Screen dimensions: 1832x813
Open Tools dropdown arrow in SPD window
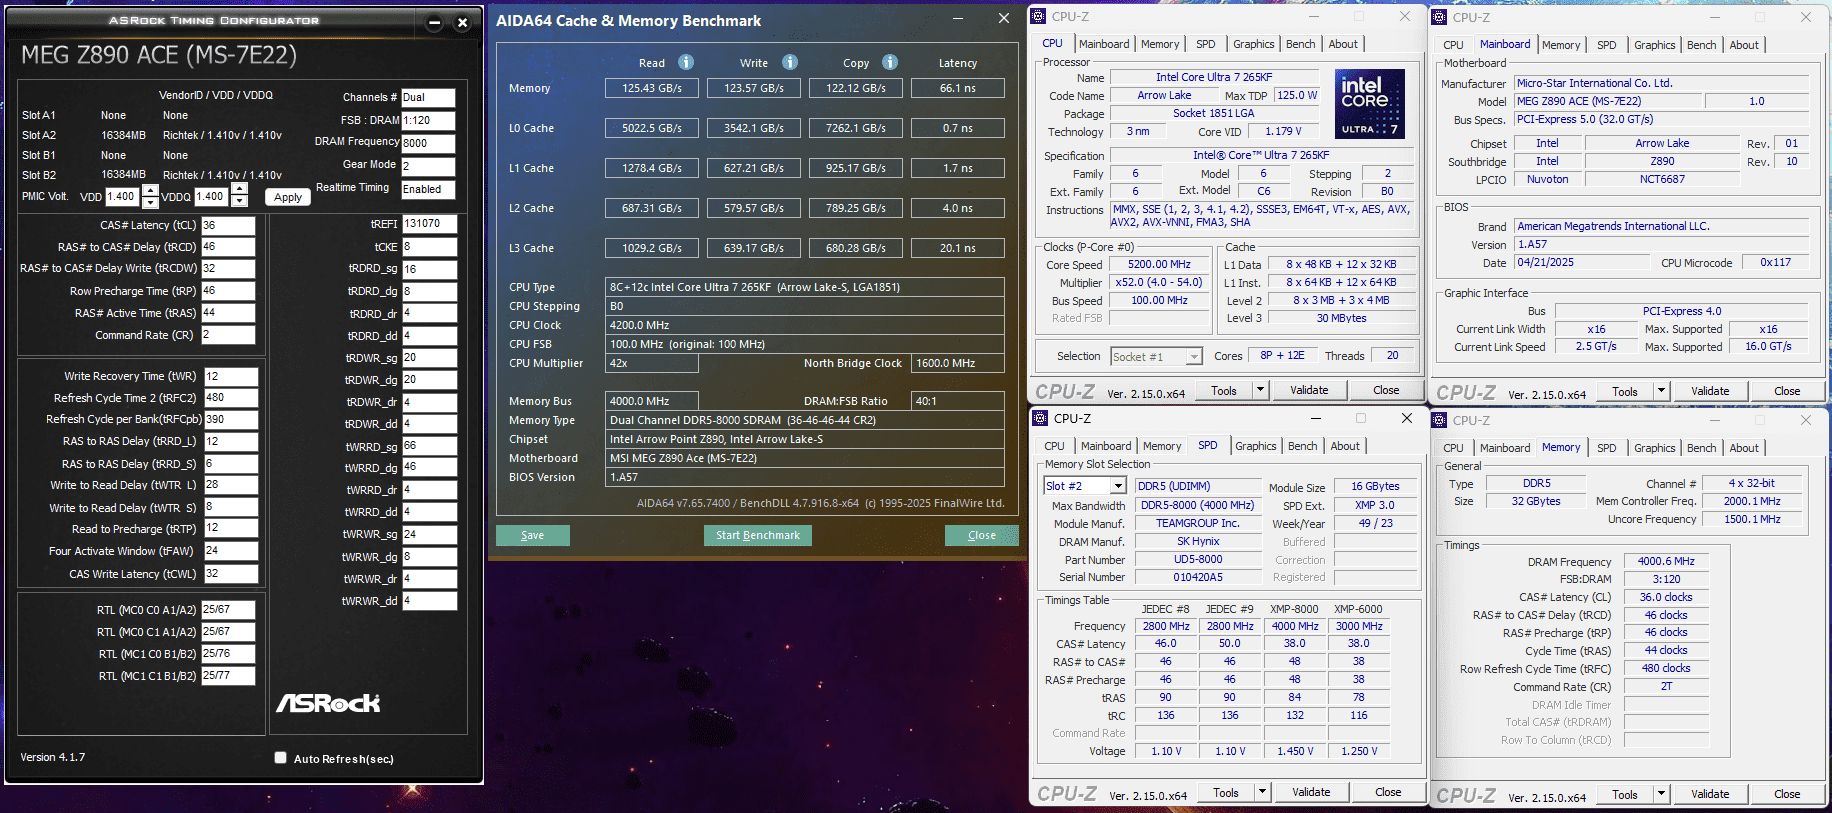tap(1262, 792)
